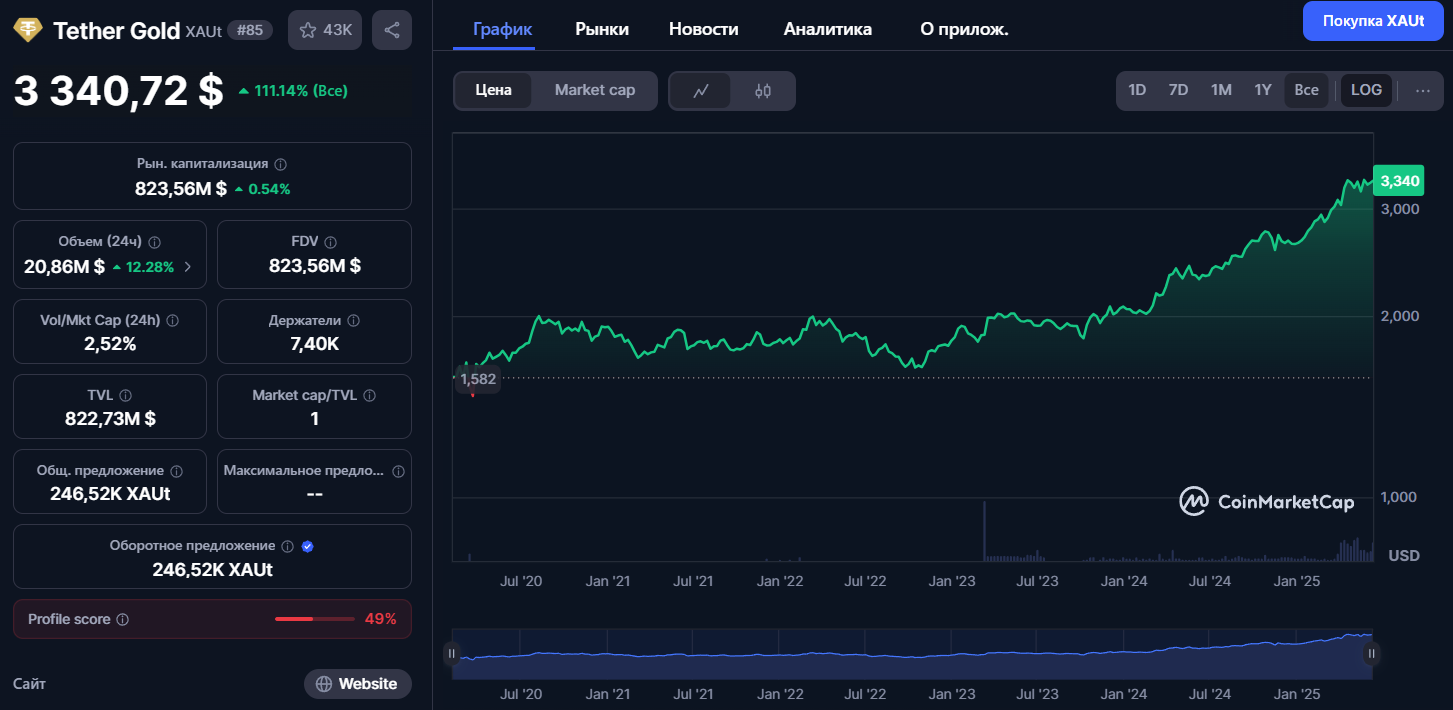The height and width of the screenshot is (710, 1453).
Task: Click the left range slider handle
Action: (452, 654)
